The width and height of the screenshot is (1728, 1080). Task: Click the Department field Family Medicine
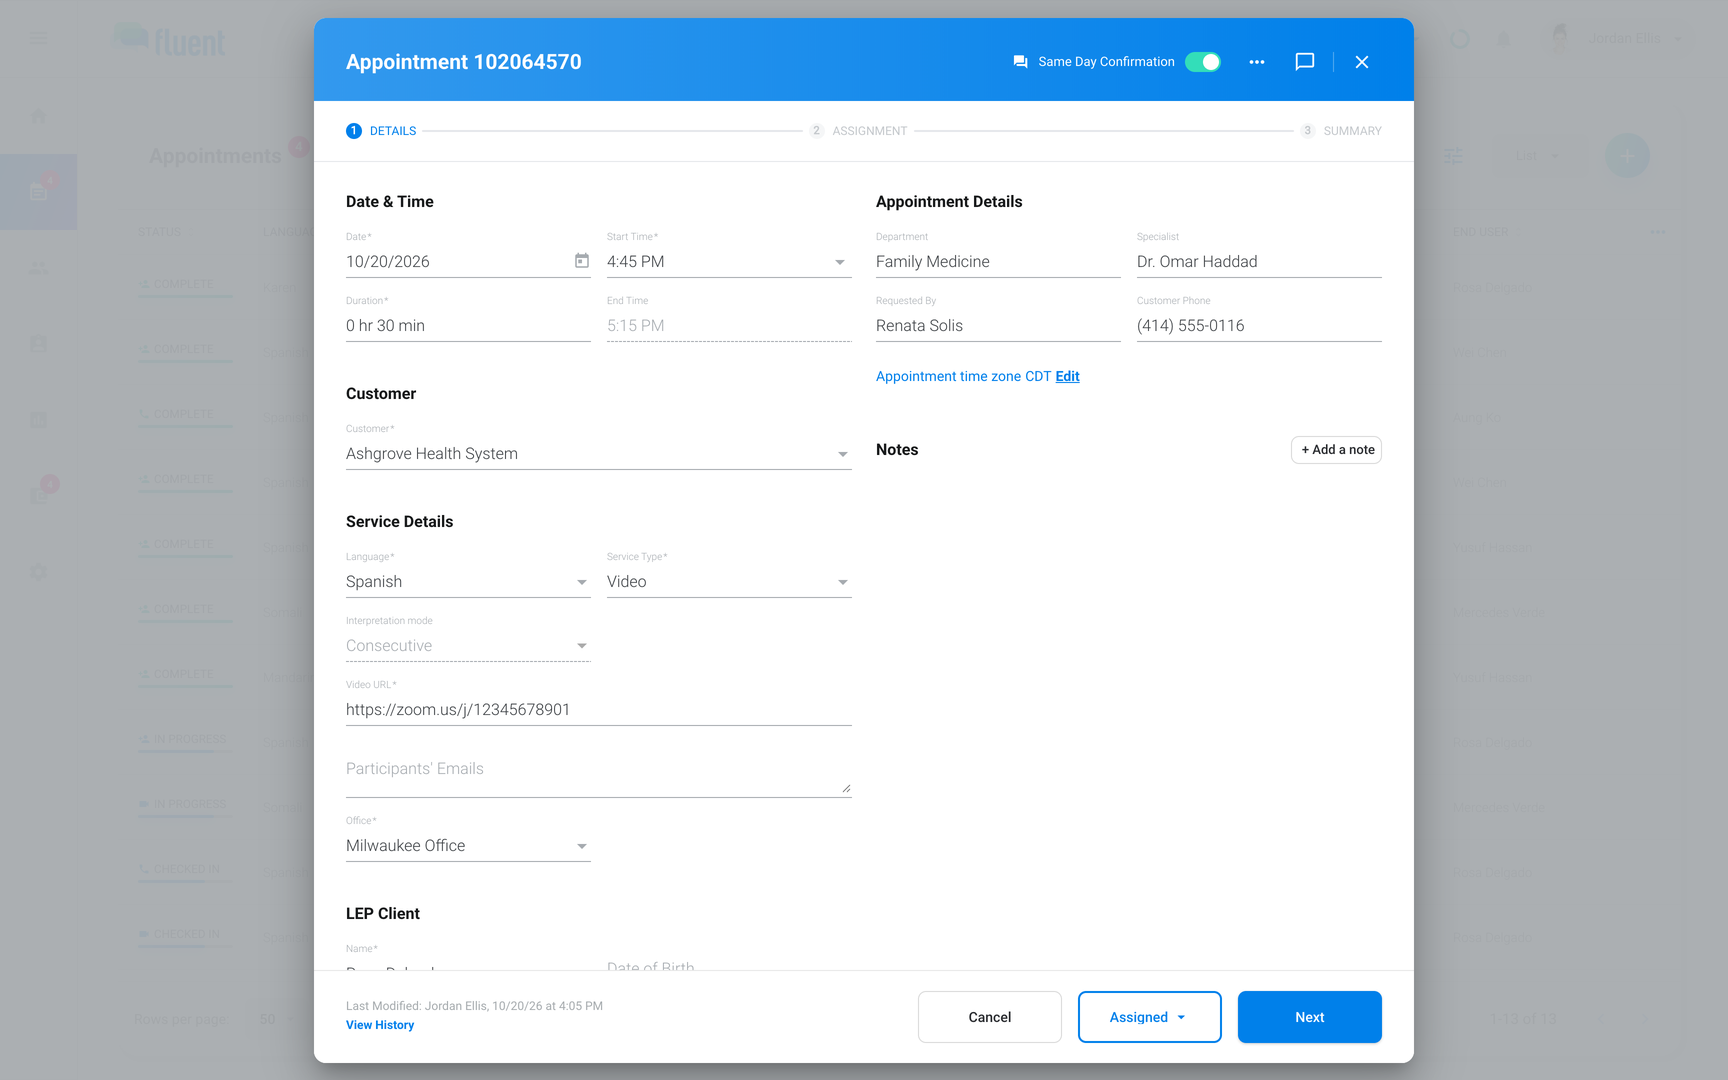[x=998, y=261]
